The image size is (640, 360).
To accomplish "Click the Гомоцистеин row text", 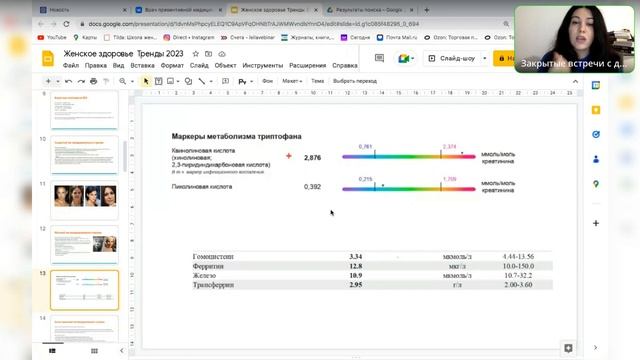I will 213,256.
